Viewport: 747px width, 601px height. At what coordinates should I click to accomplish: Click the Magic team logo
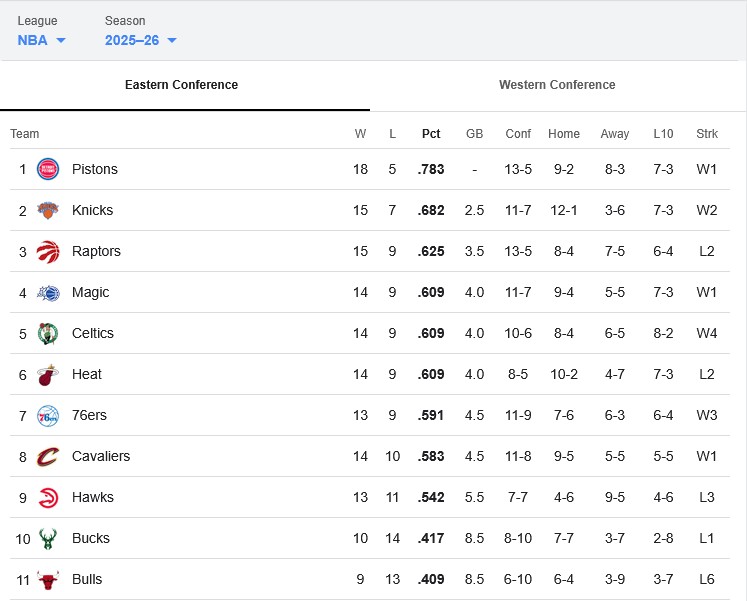pyautogui.click(x=48, y=292)
